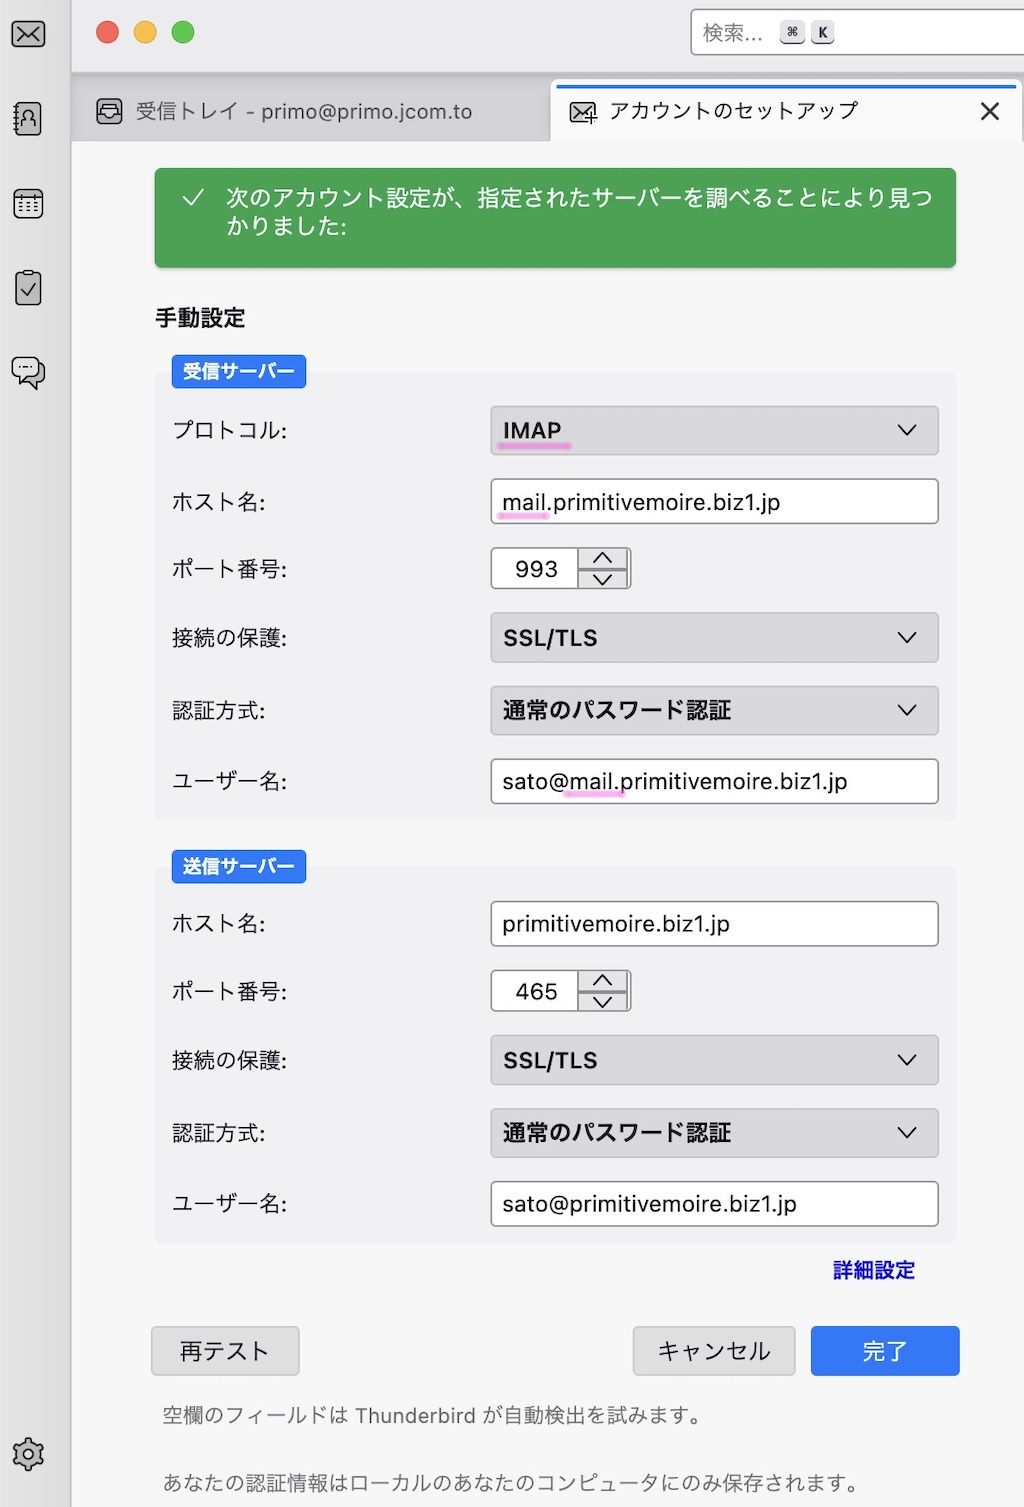Switch to the 受信トレイ inbox tab
This screenshot has height=1507, width=1024.
(x=304, y=111)
